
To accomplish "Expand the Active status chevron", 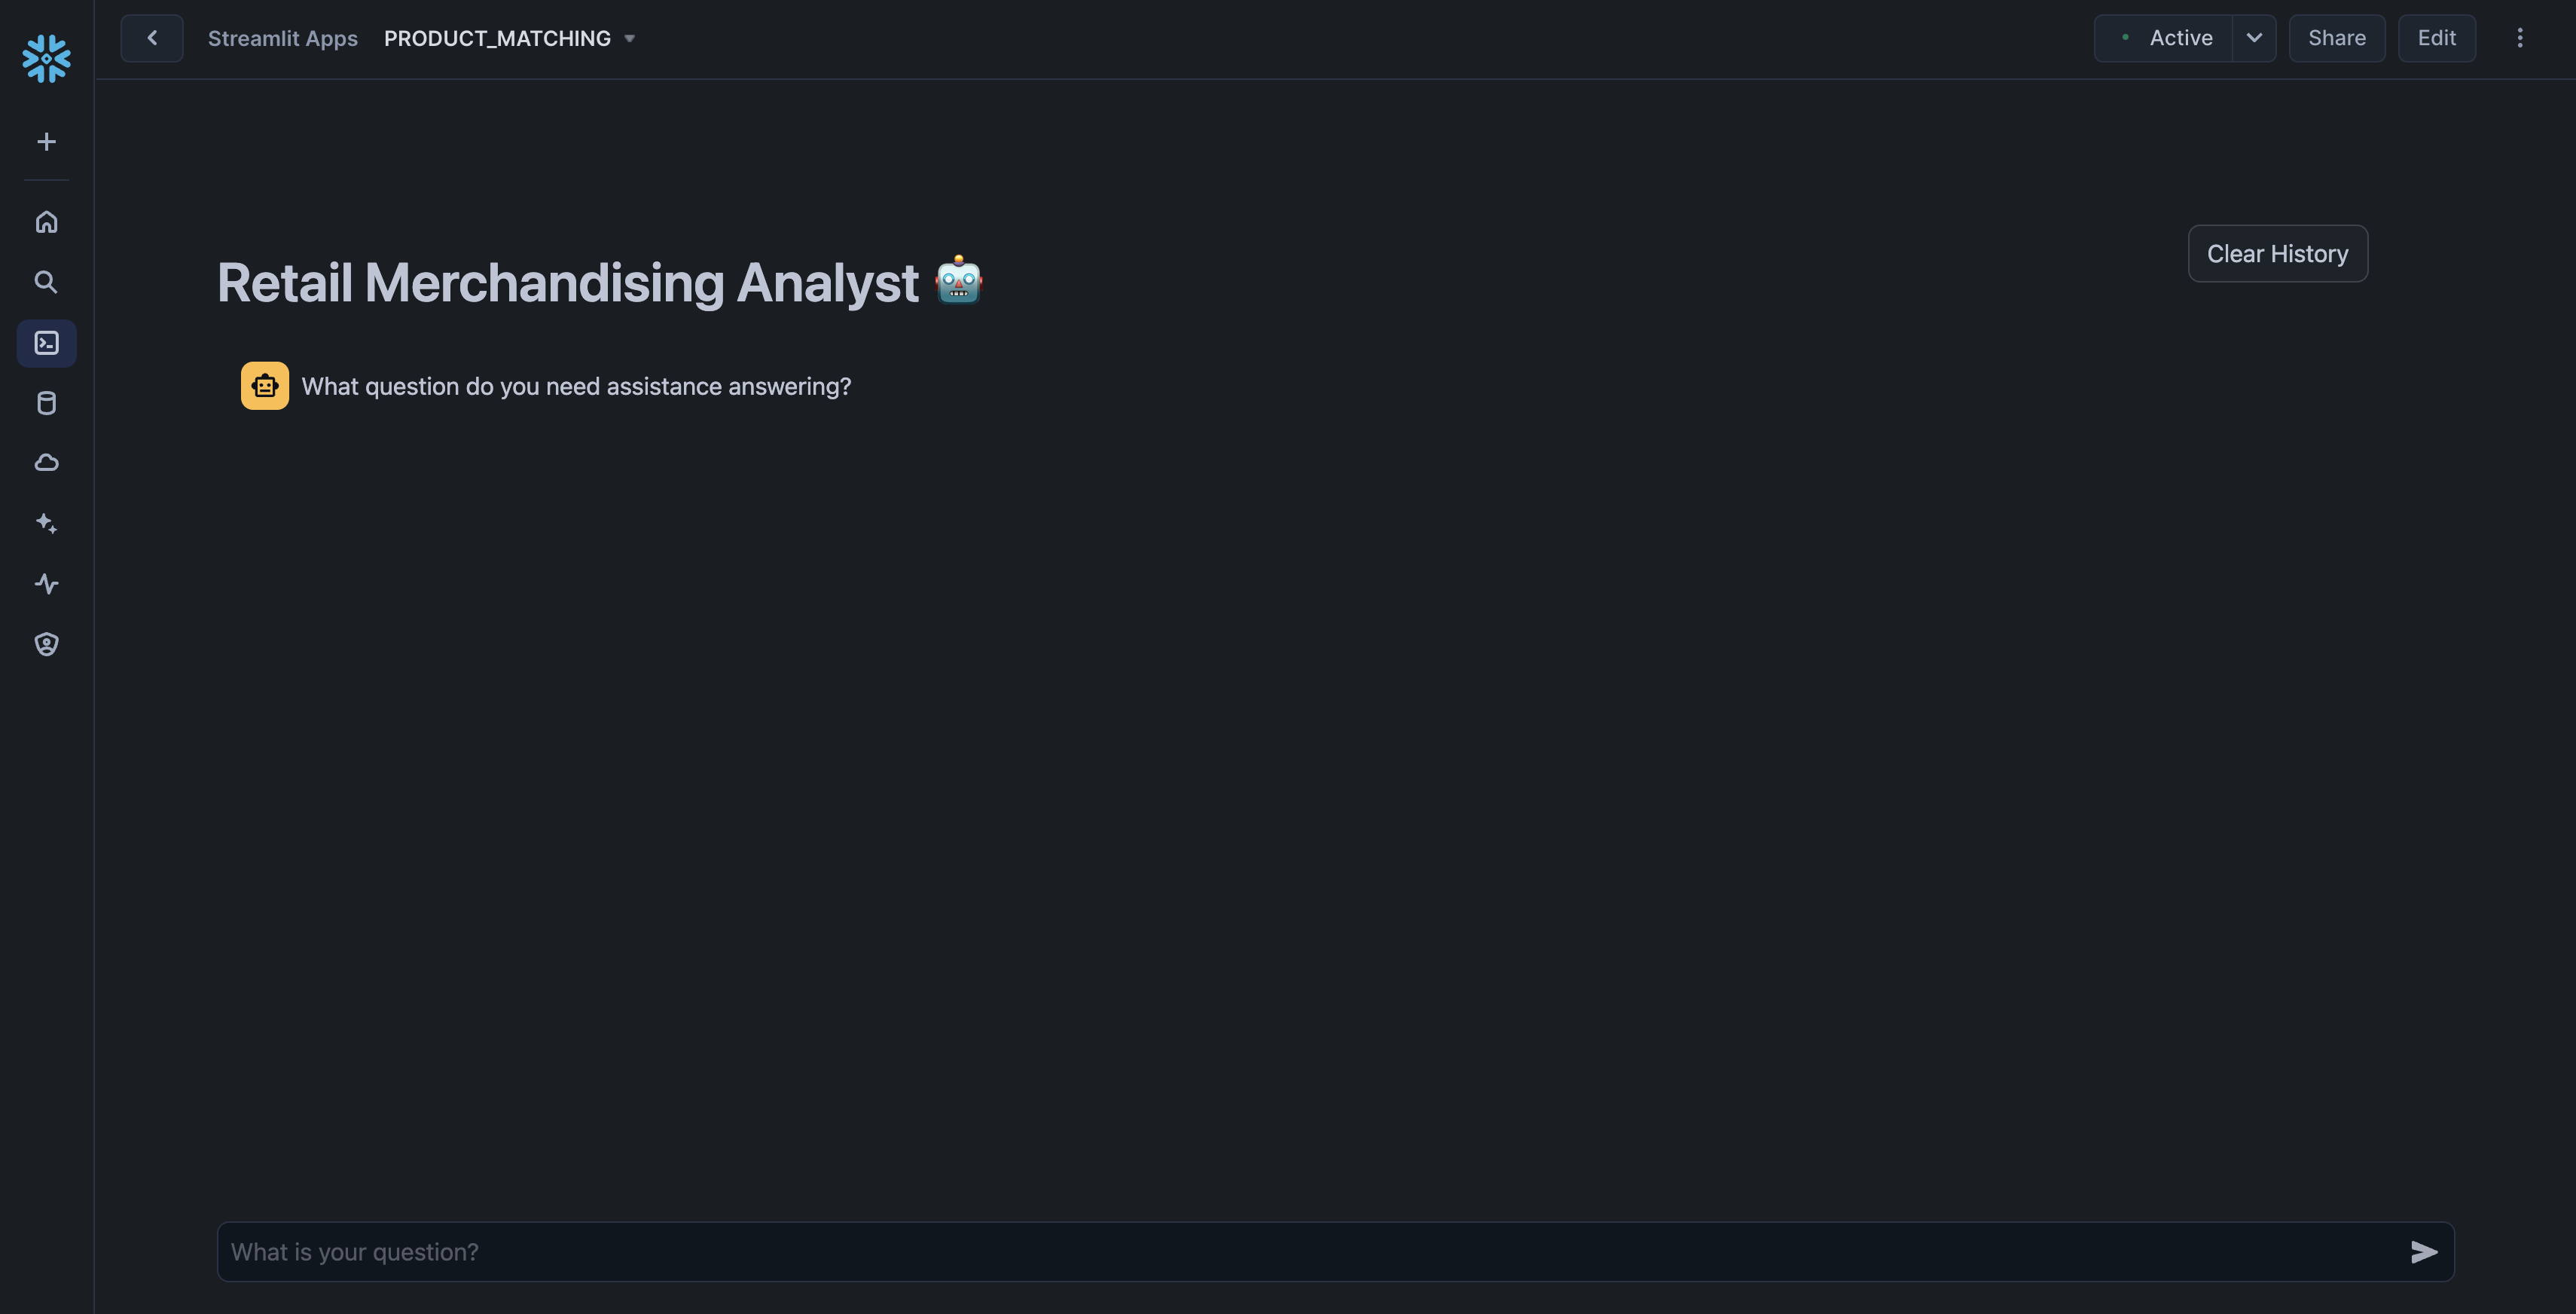I will (x=2254, y=38).
